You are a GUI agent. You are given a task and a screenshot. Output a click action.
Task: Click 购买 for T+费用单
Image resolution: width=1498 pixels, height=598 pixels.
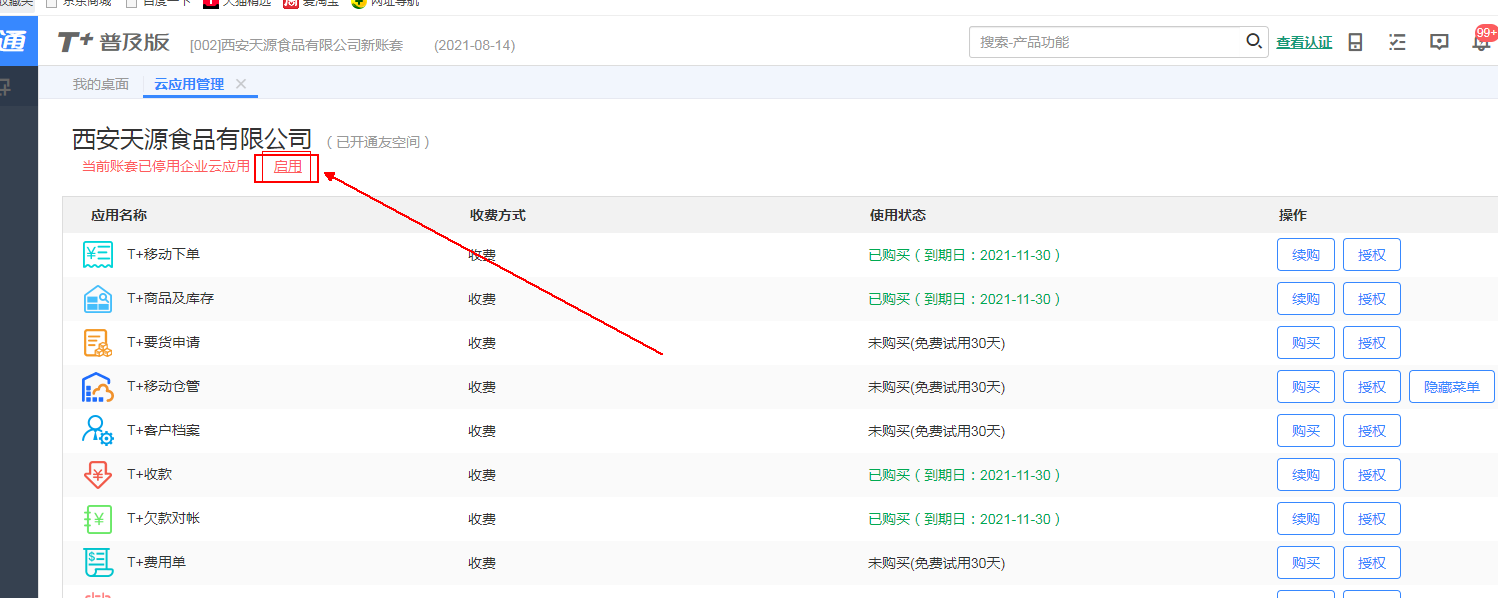tap(1306, 563)
